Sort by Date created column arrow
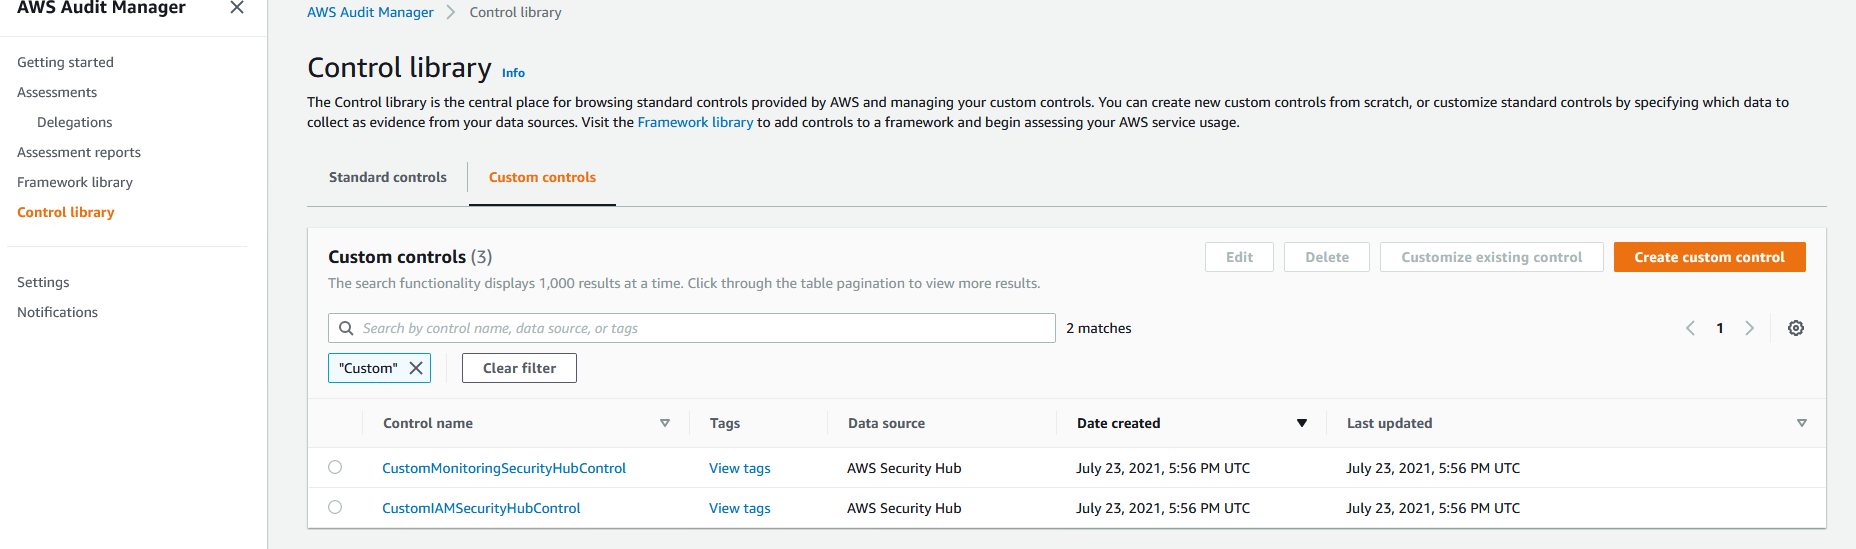Viewport: 1856px width, 549px height. [x=1302, y=423]
